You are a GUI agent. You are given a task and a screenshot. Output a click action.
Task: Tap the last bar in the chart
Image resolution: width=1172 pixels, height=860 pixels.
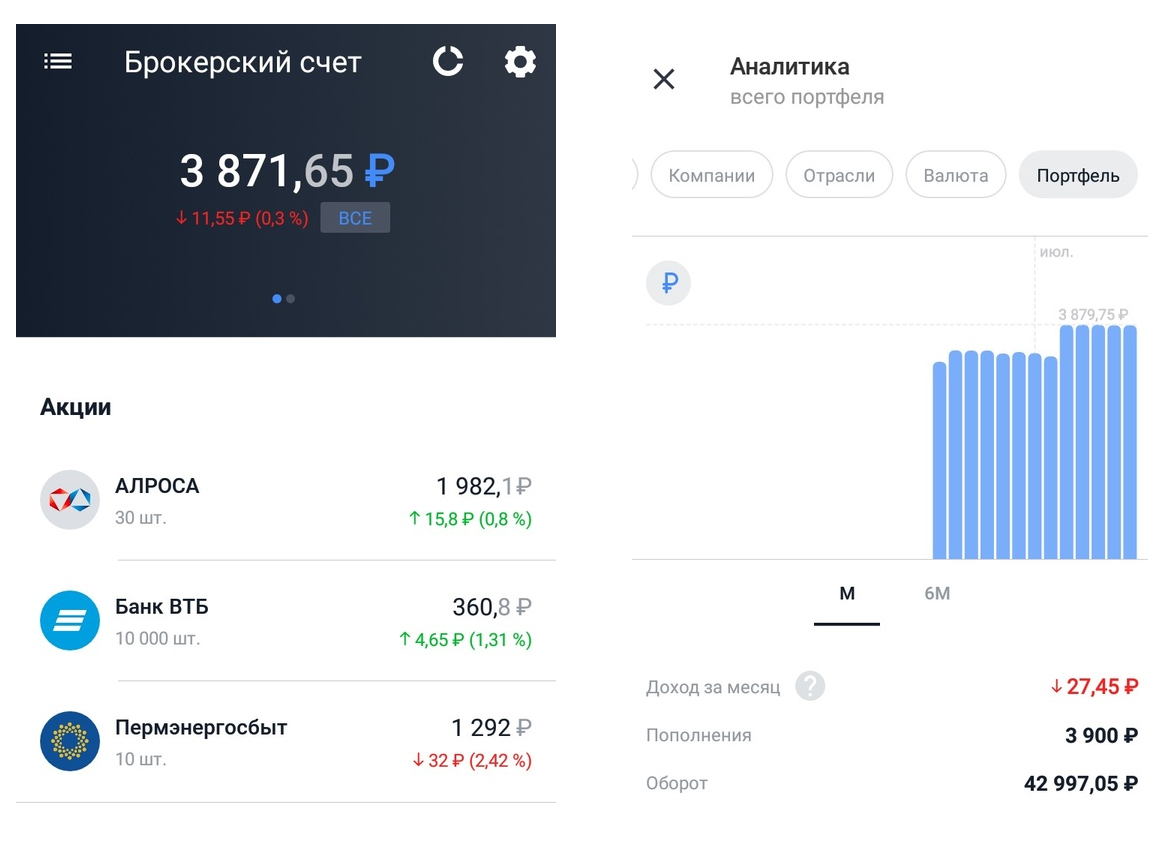[x=1129, y=442]
